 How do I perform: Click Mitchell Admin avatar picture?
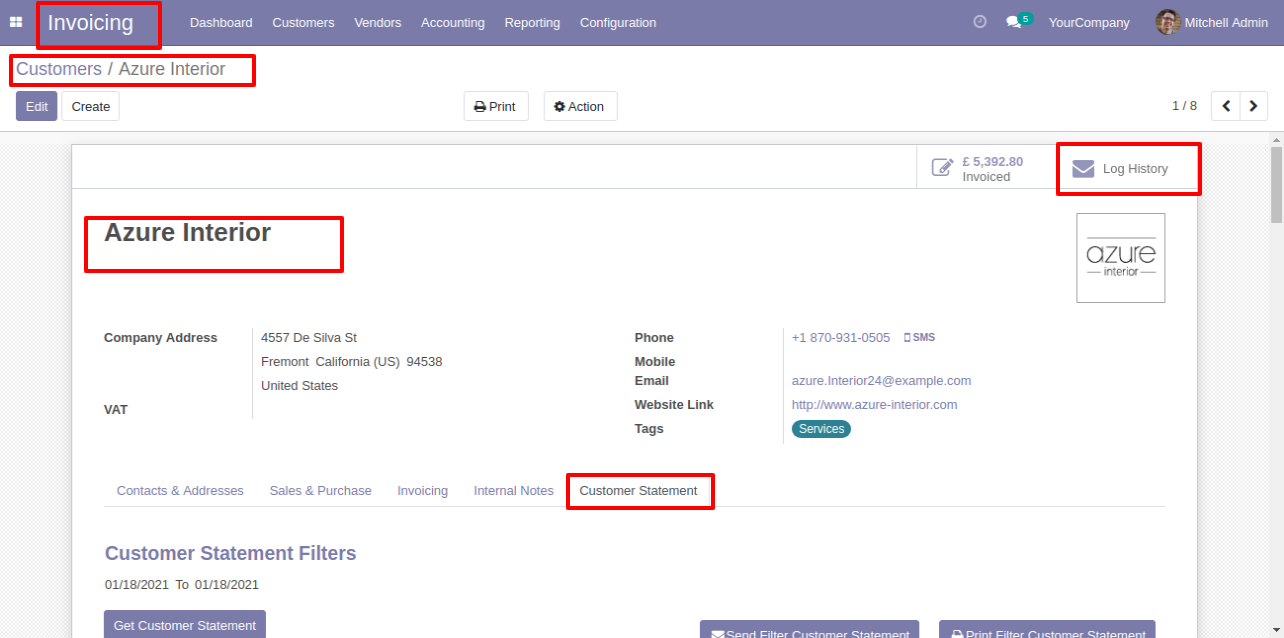[x=1168, y=22]
